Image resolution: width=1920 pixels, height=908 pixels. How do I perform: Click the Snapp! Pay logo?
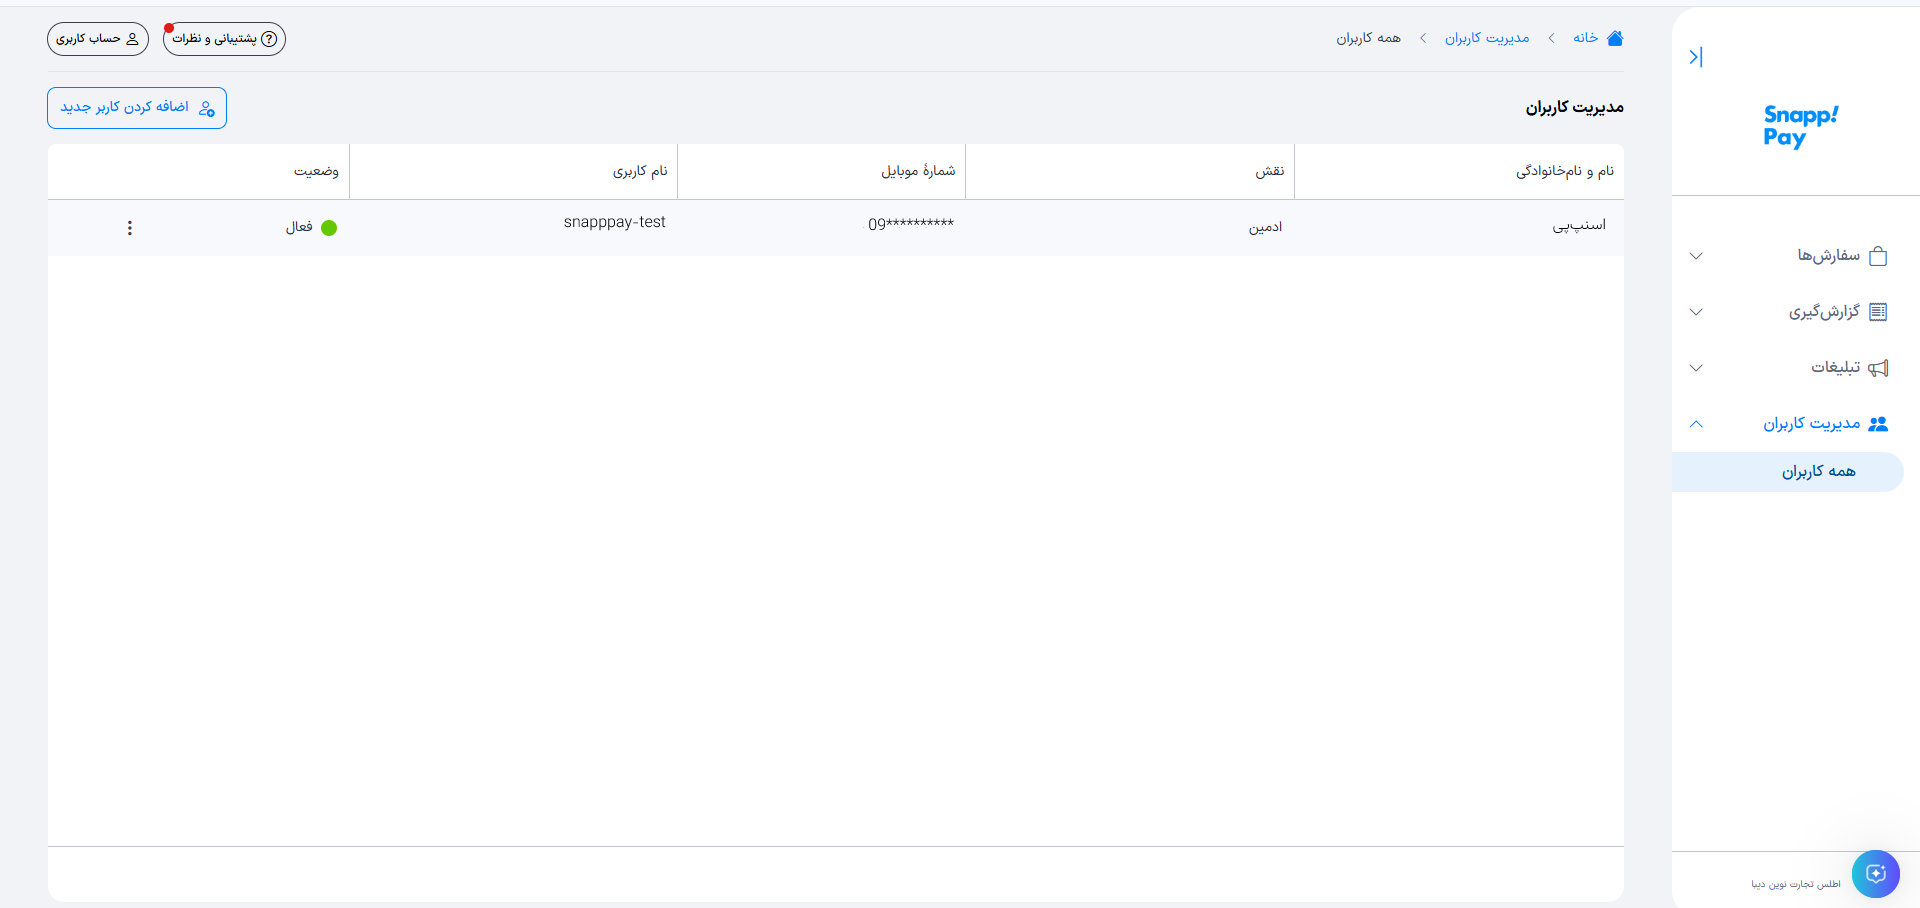(x=1800, y=126)
